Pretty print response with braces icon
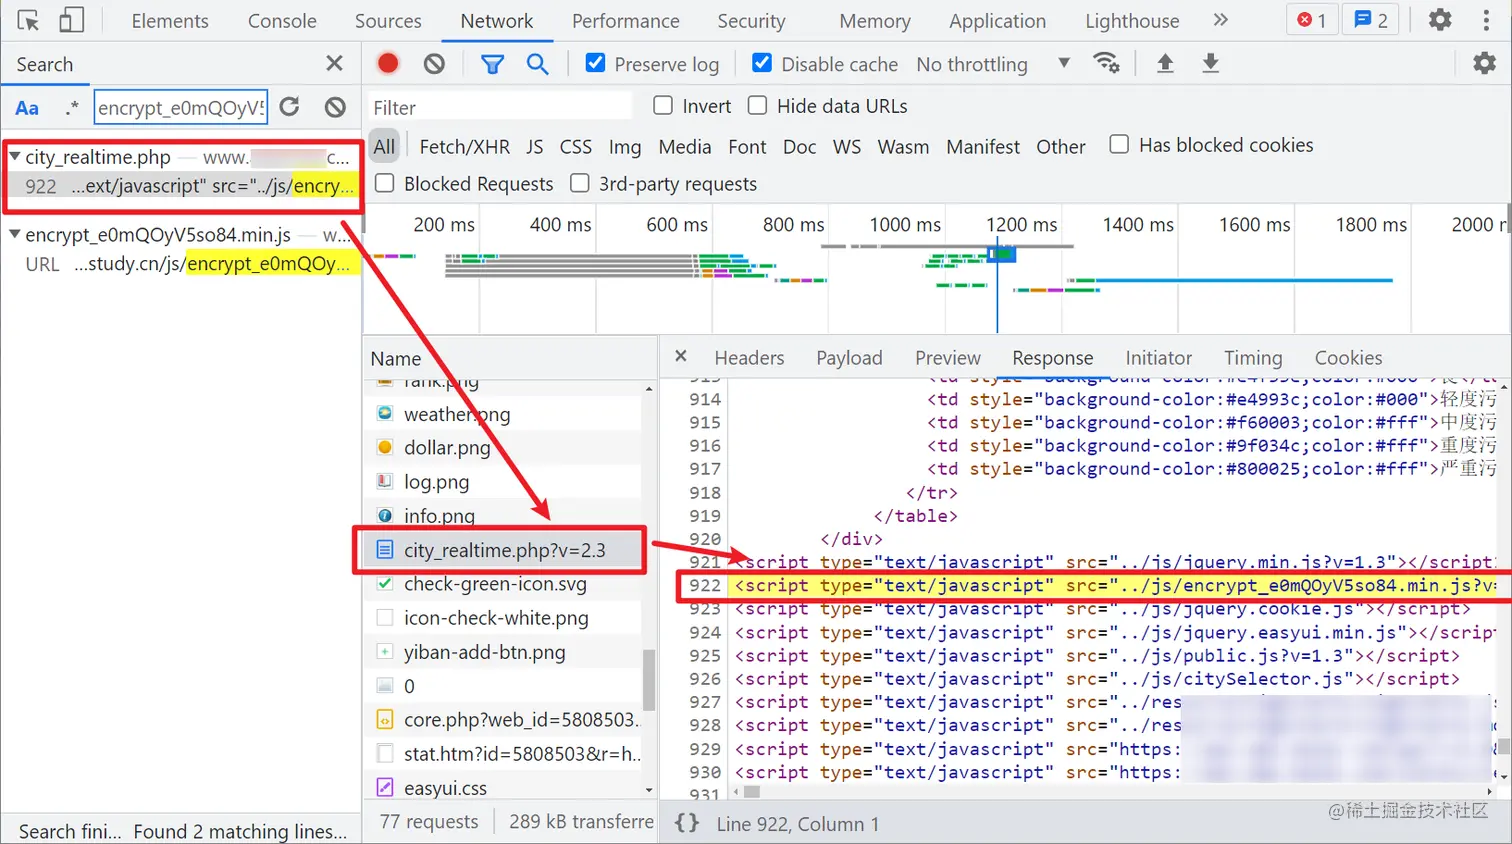Image resolution: width=1512 pixels, height=844 pixels. pyautogui.click(x=687, y=823)
